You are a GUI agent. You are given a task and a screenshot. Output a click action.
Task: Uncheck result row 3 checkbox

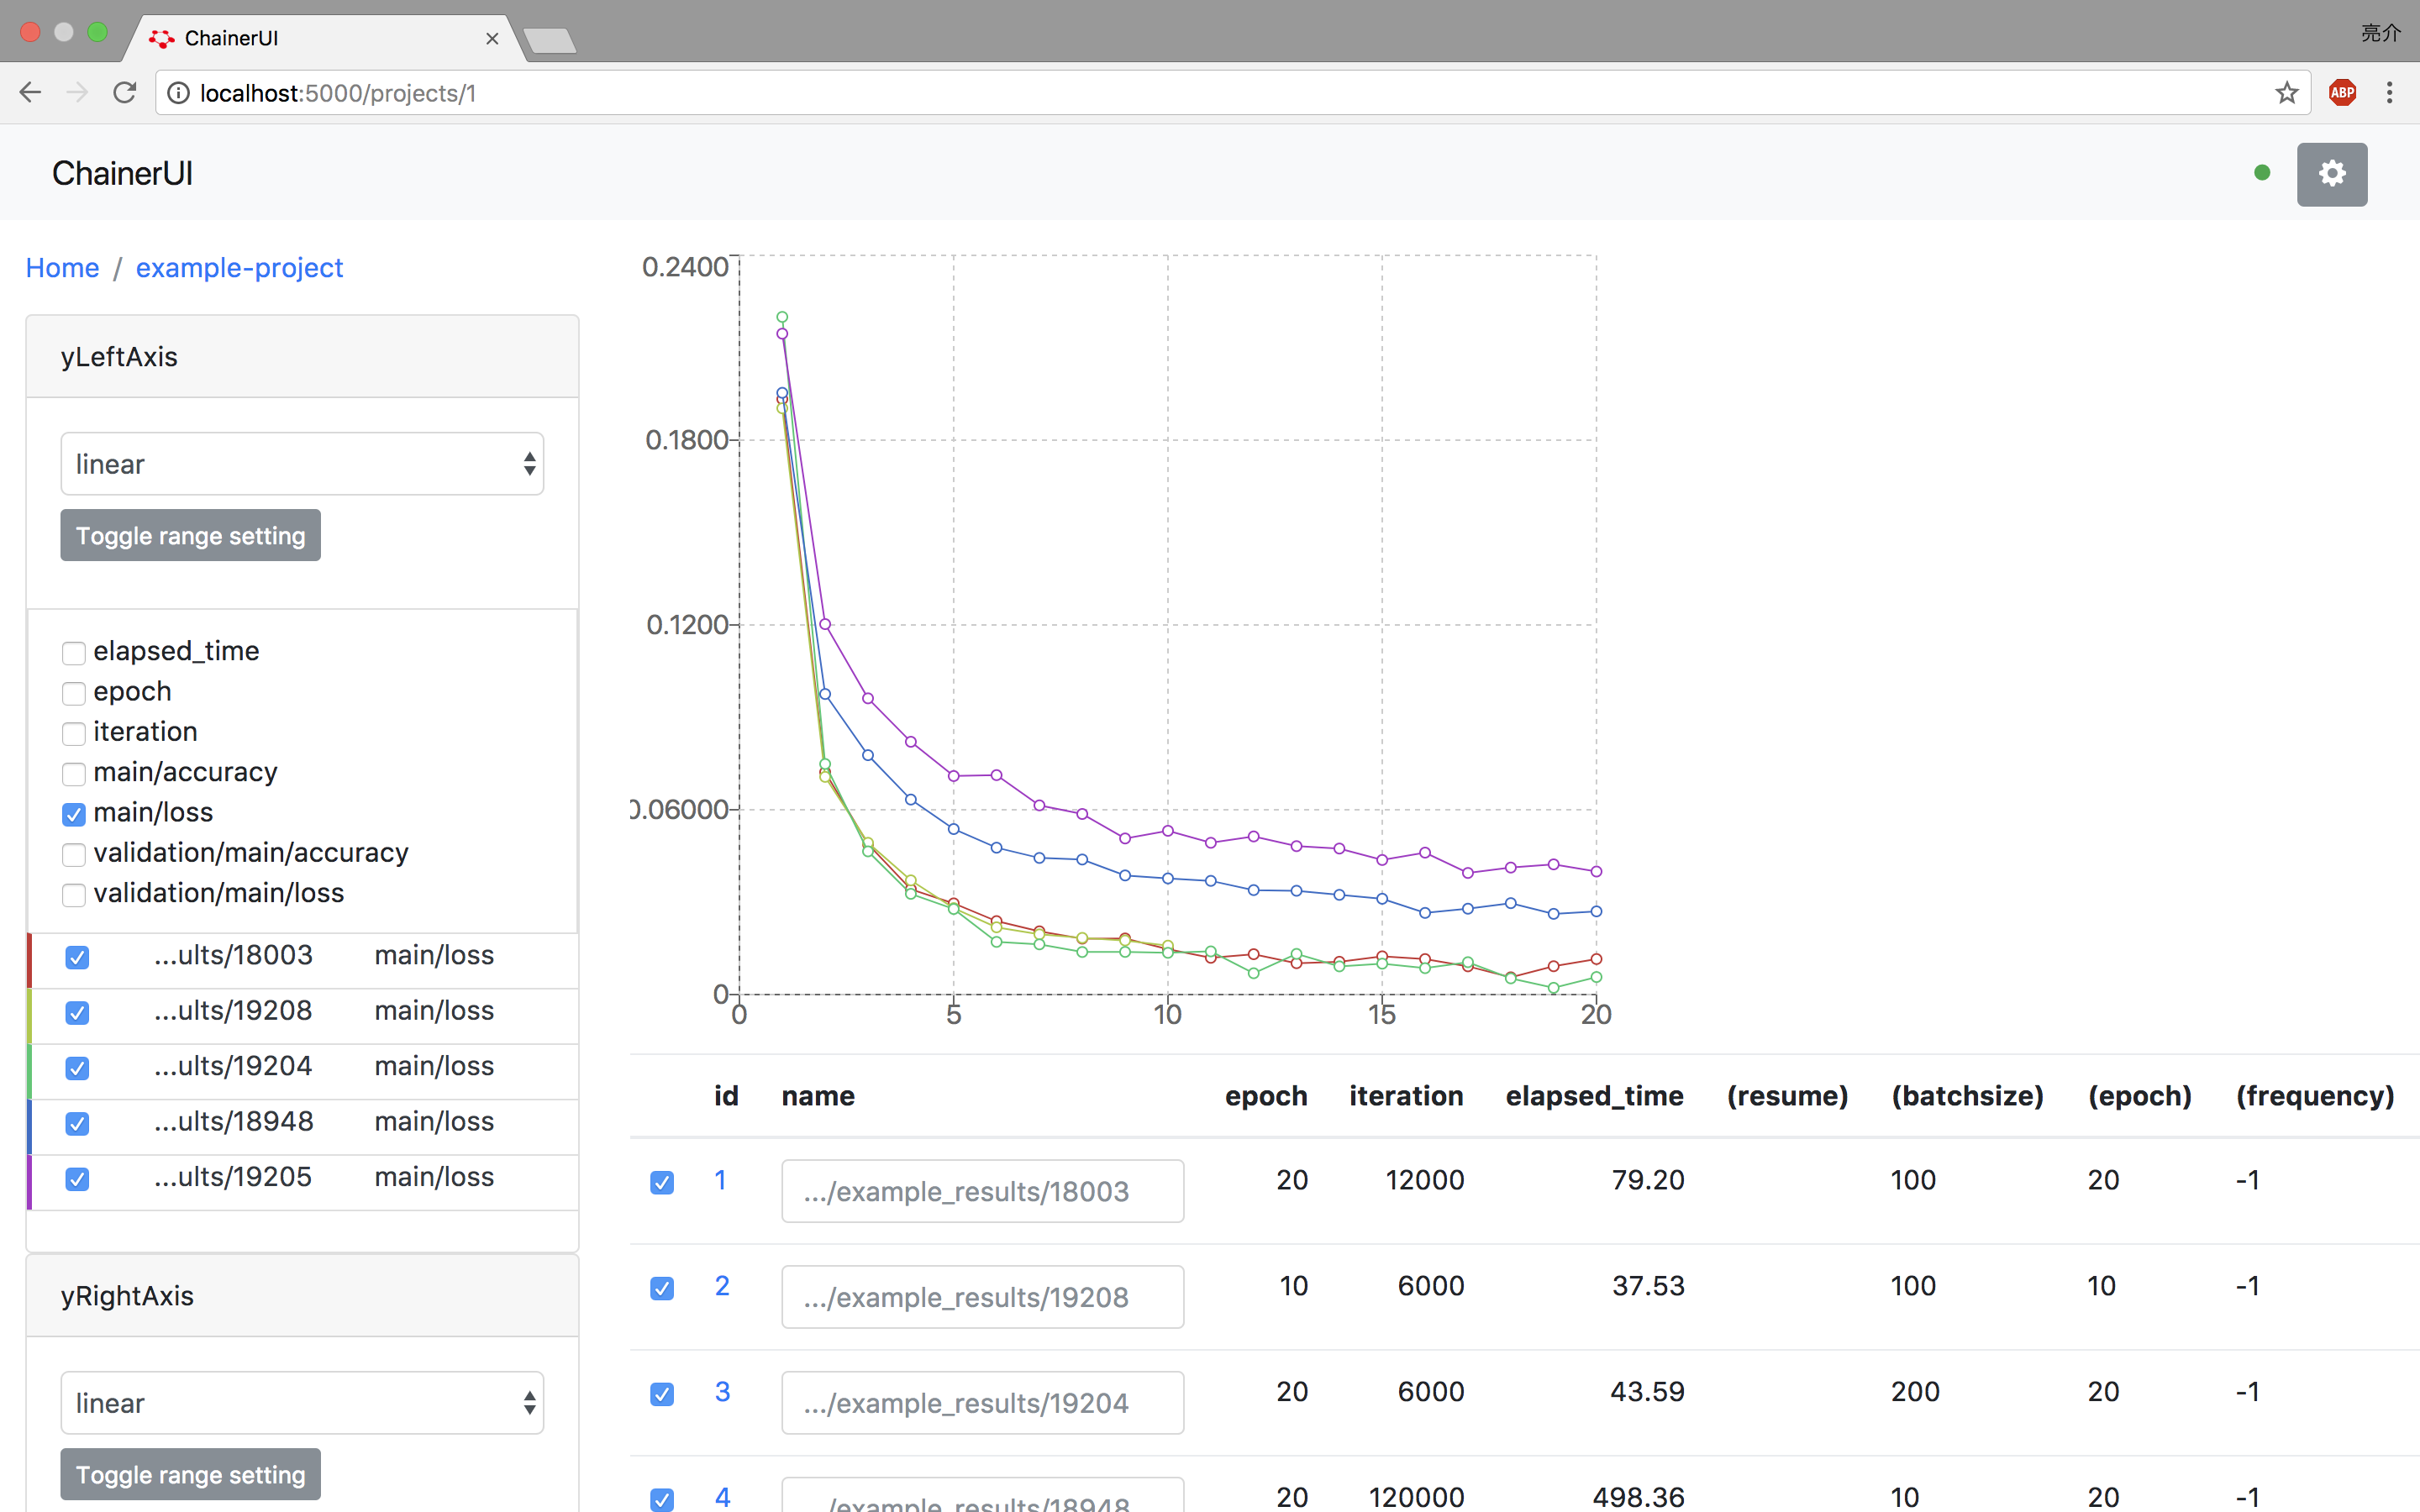click(x=662, y=1394)
